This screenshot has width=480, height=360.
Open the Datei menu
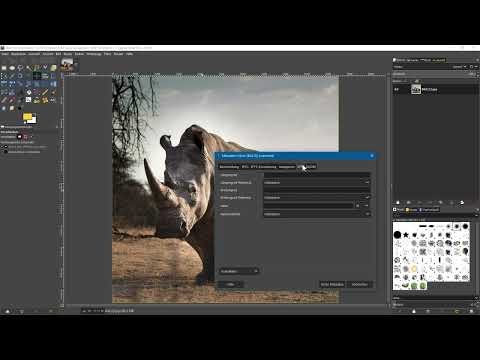(5, 54)
